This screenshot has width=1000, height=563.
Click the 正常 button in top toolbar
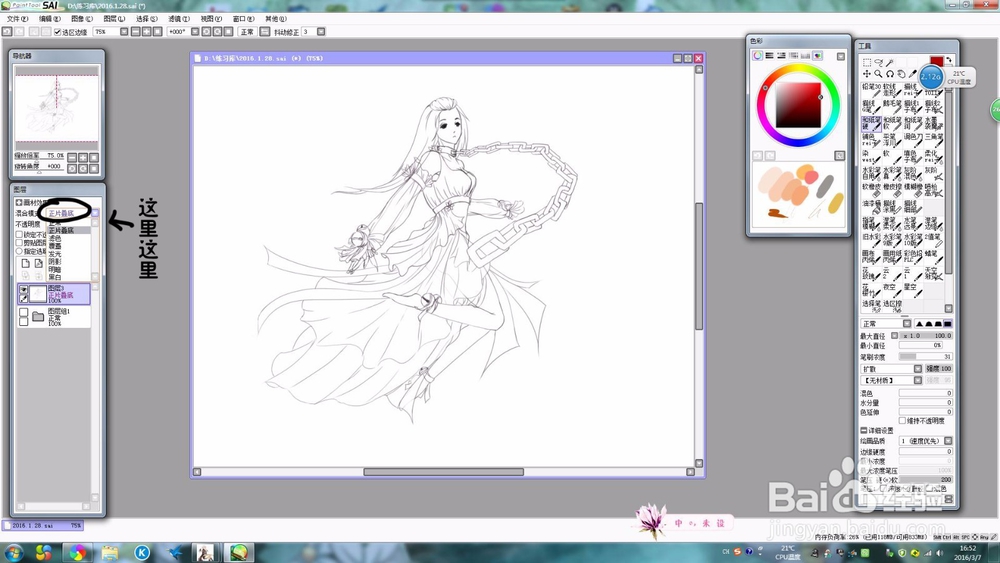click(x=247, y=31)
